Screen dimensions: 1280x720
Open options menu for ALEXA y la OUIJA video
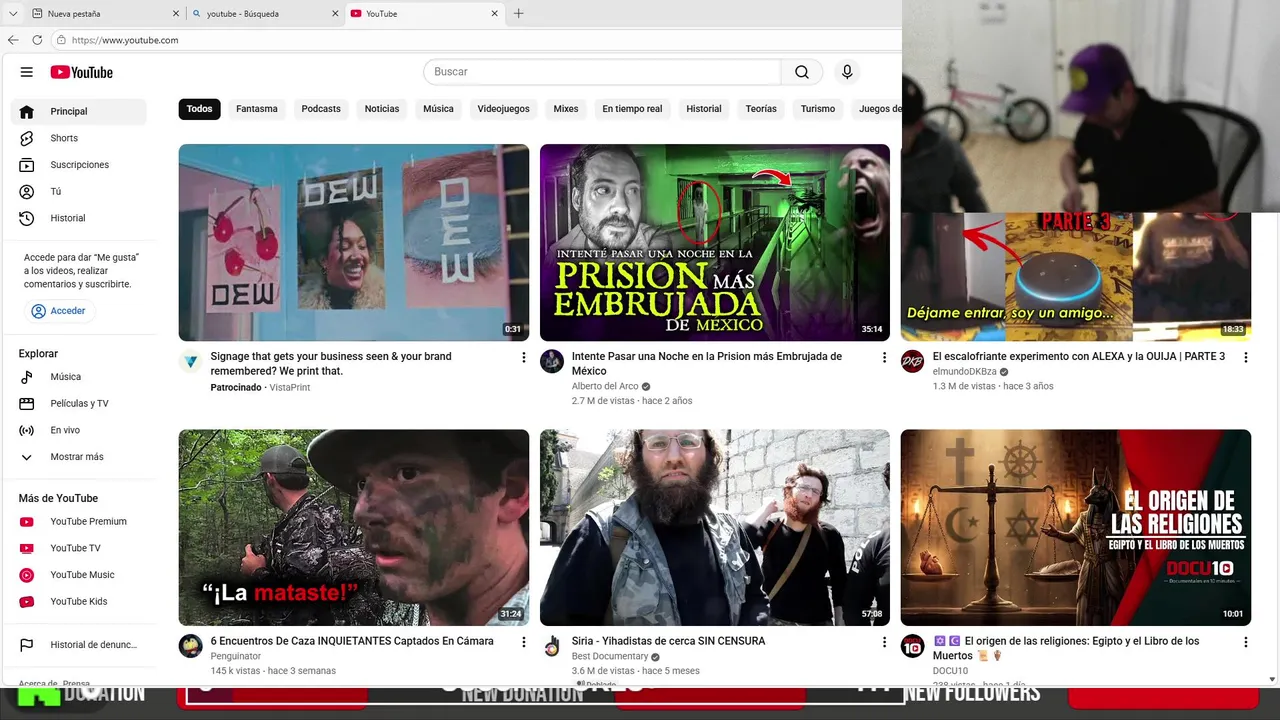click(x=1246, y=358)
